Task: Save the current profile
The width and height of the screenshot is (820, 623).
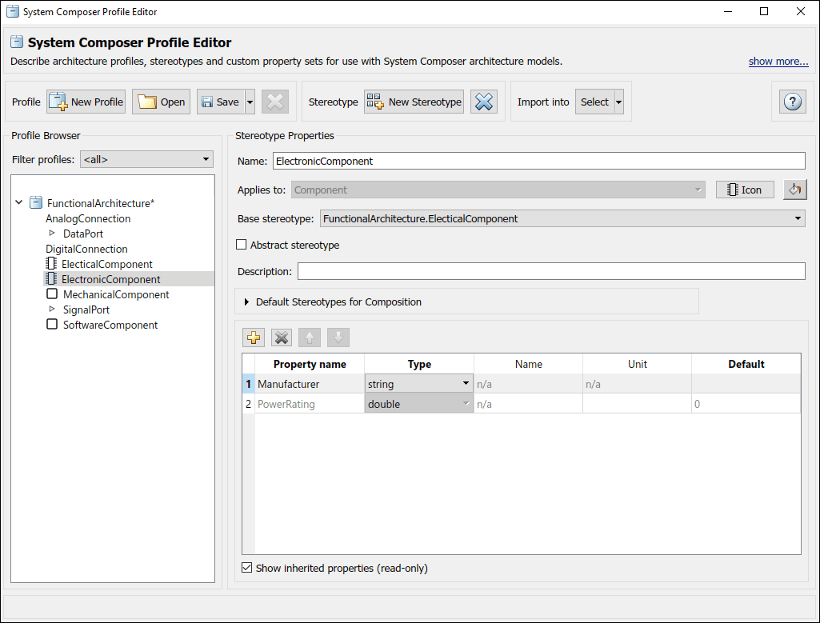Action: pyautogui.click(x=219, y=101)
